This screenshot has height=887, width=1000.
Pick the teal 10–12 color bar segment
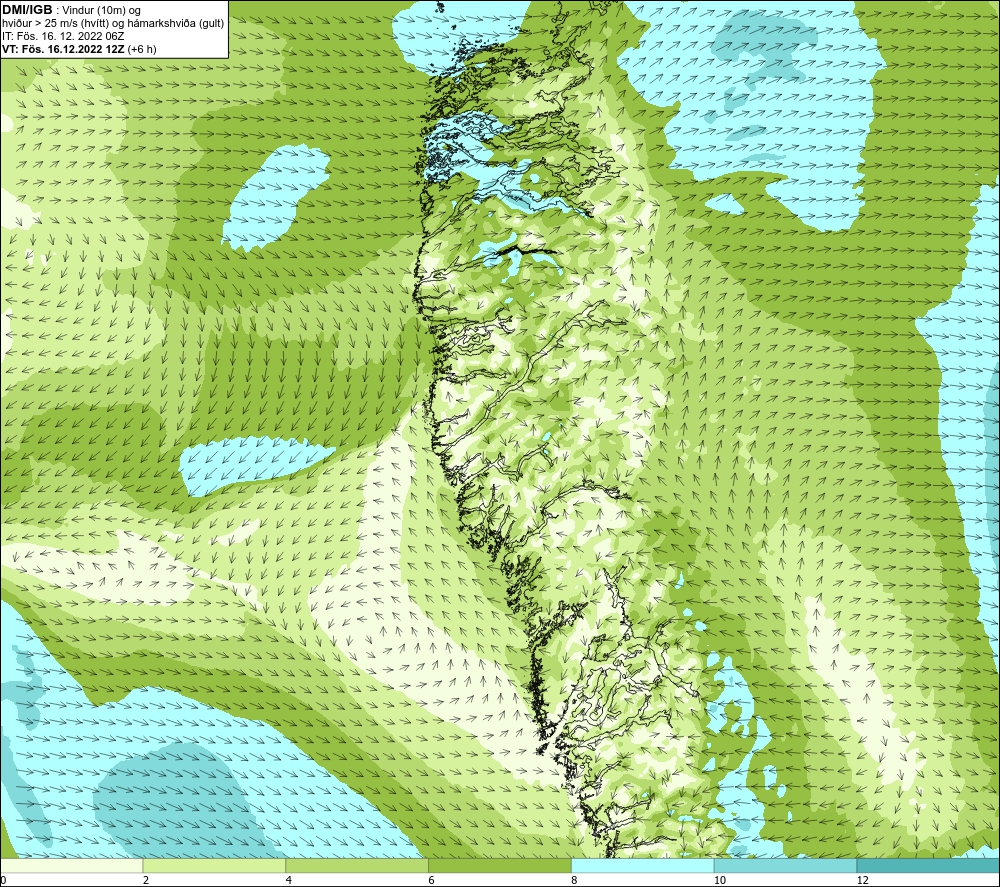pyautogui.click(x=786, y=865)
